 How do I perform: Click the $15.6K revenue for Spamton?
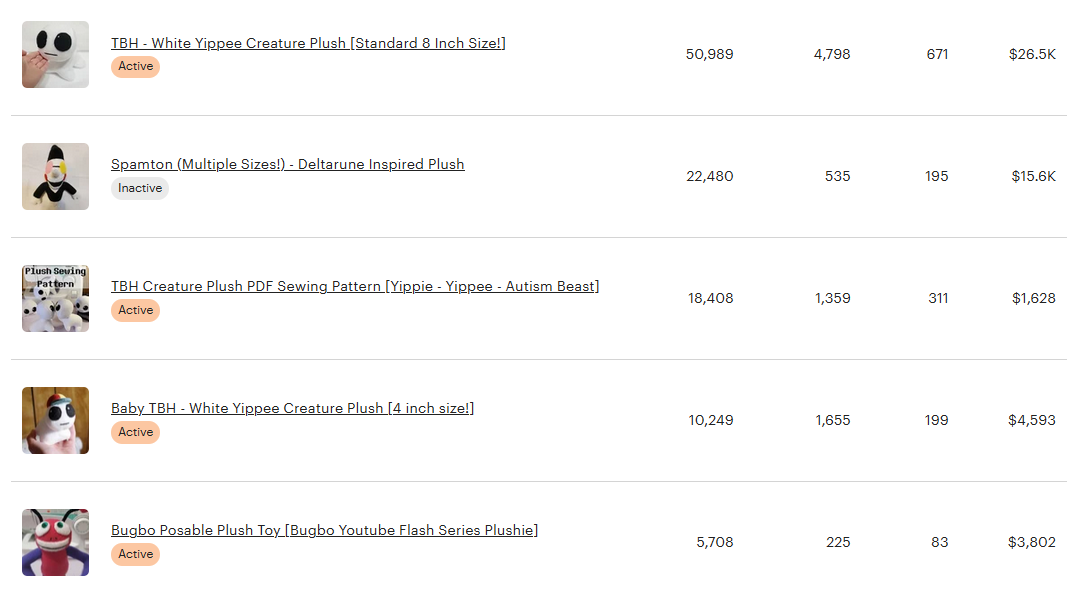pyautogui.click(x=1033, y=177)
